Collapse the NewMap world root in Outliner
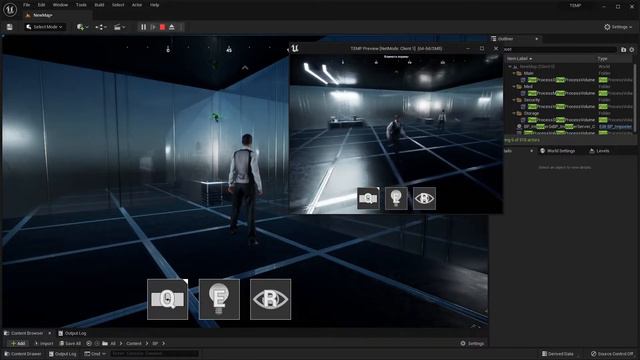The image size is (640, 360). click(x=510, y=66)
